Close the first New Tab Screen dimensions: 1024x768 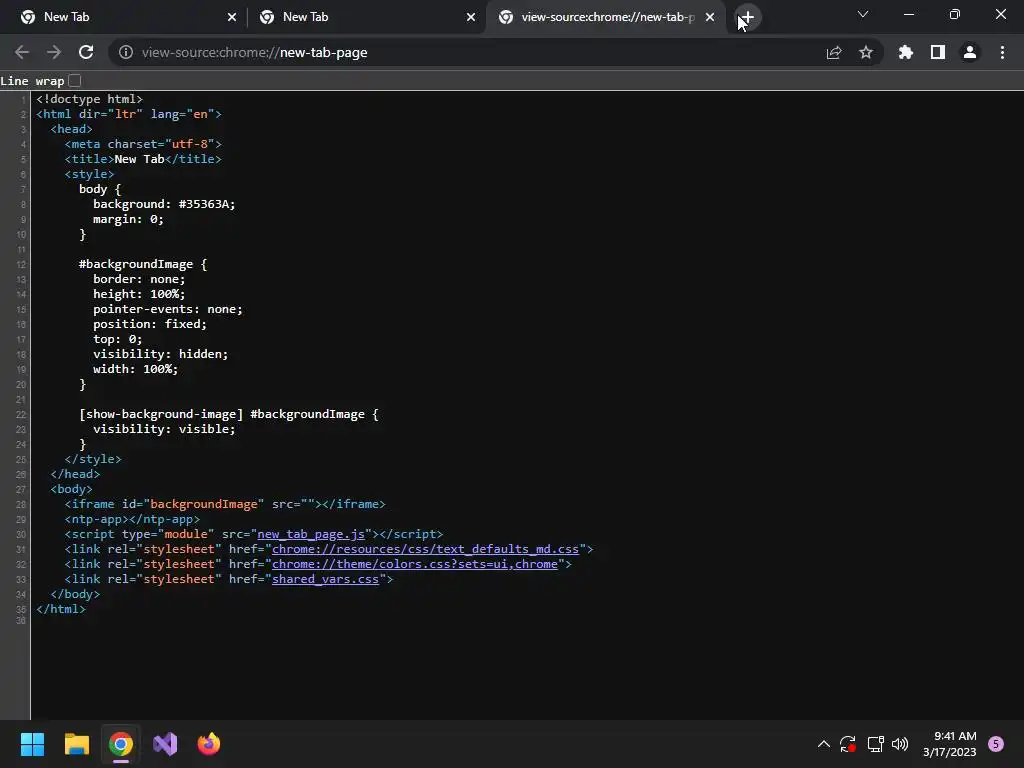[232, 17]
